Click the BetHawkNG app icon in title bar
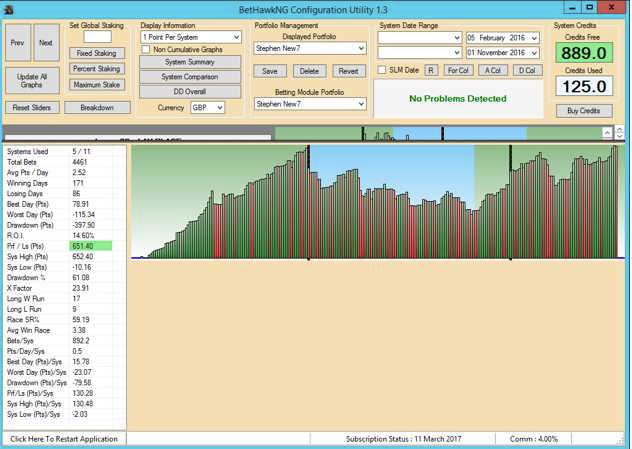The width and height of the screenshot is (632, 449). 8,9
